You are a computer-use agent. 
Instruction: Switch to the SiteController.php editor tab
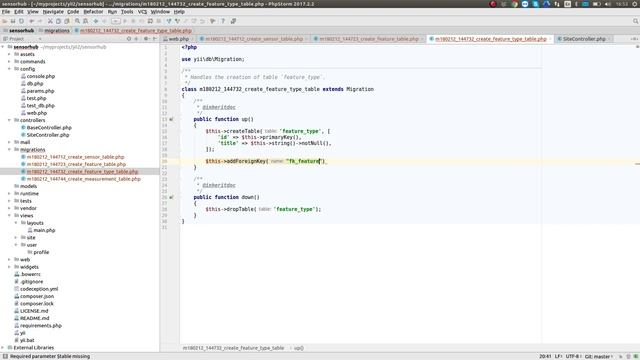[x=584, y=39]
